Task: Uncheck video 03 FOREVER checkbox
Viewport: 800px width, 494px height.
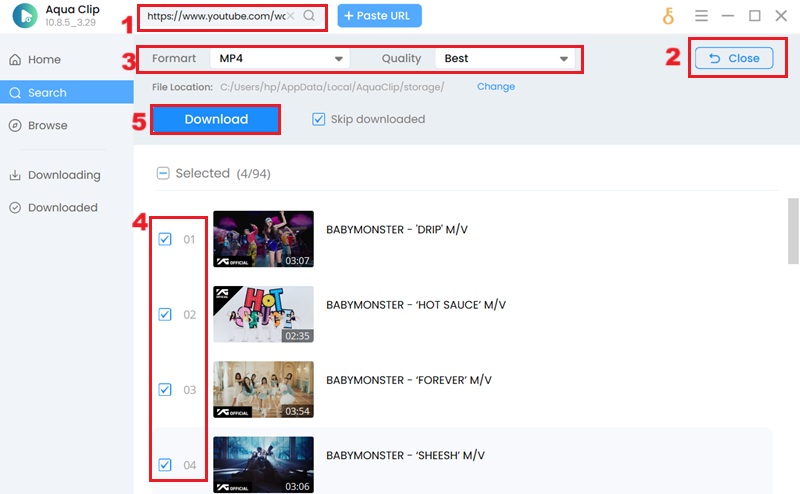Action: coord(165,389)
